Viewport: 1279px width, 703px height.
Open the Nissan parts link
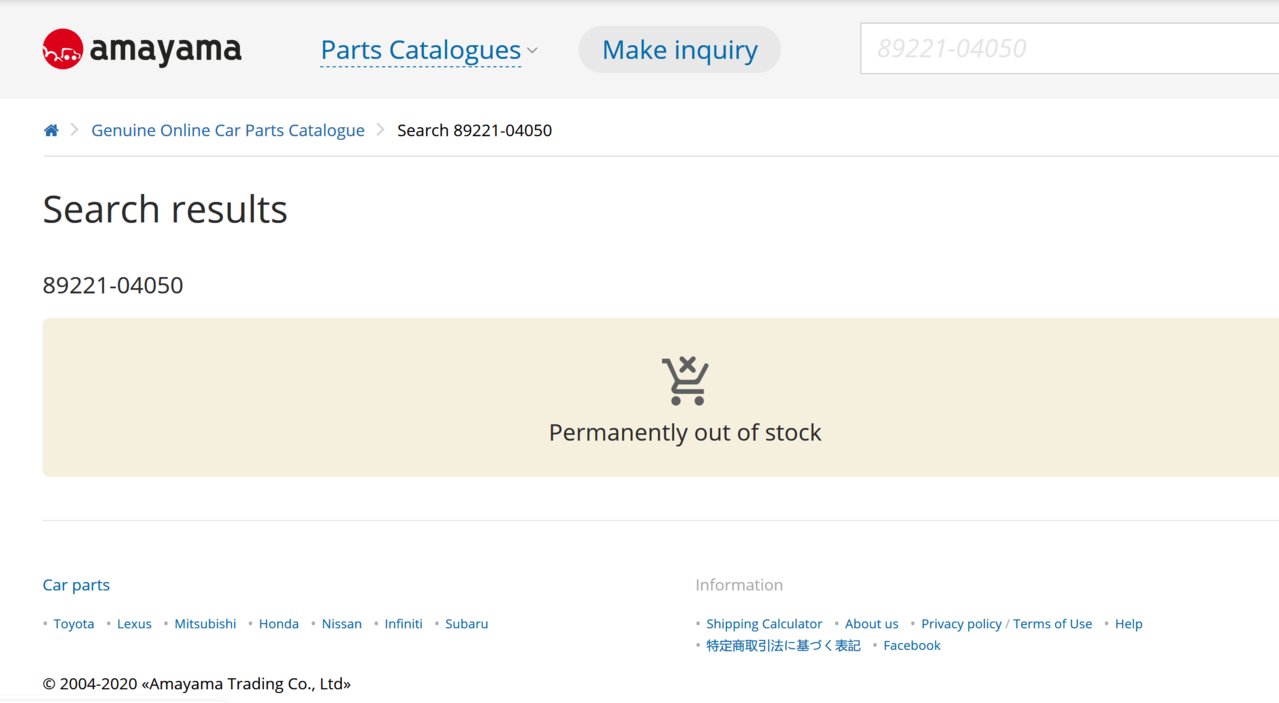click(x=342, y=624)
